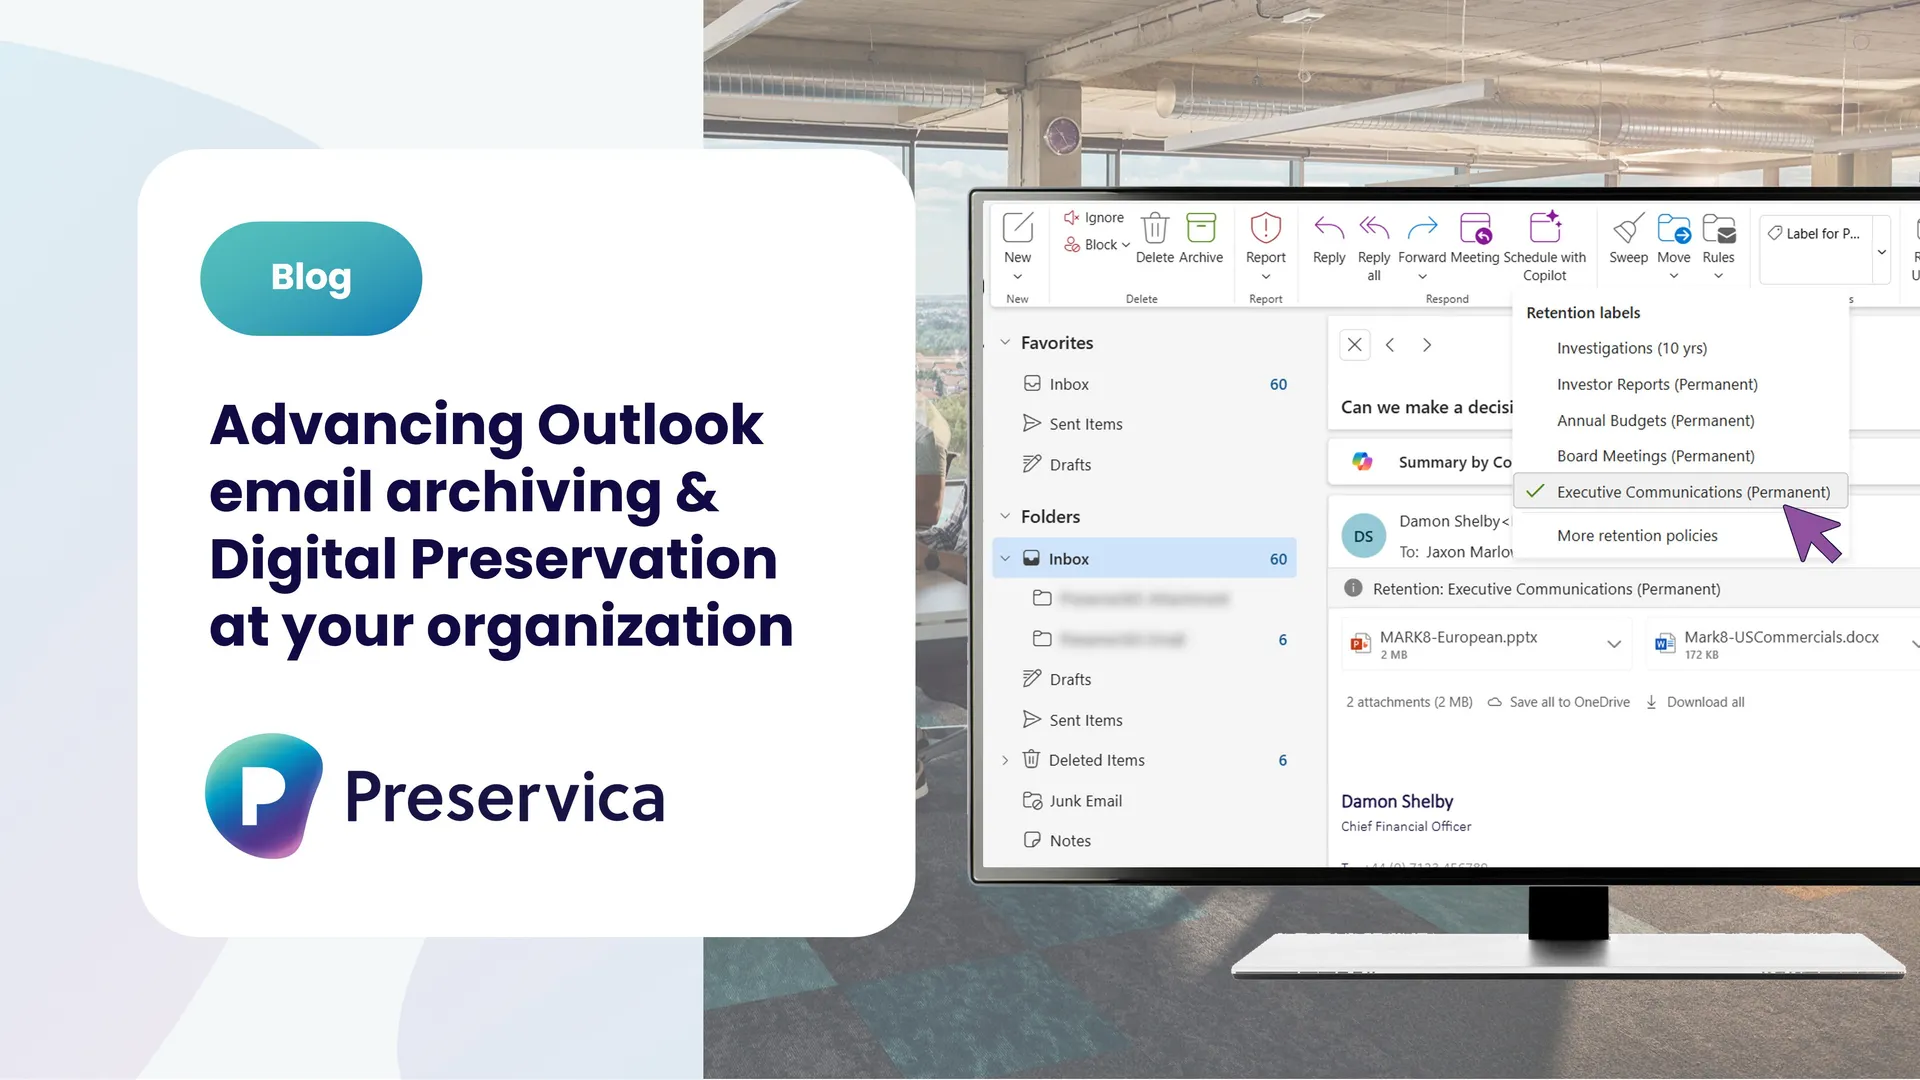Viewport: 1920px width, 1080px height.
Task: Expand the Deleted Items folder
Action: point(1005,761)
